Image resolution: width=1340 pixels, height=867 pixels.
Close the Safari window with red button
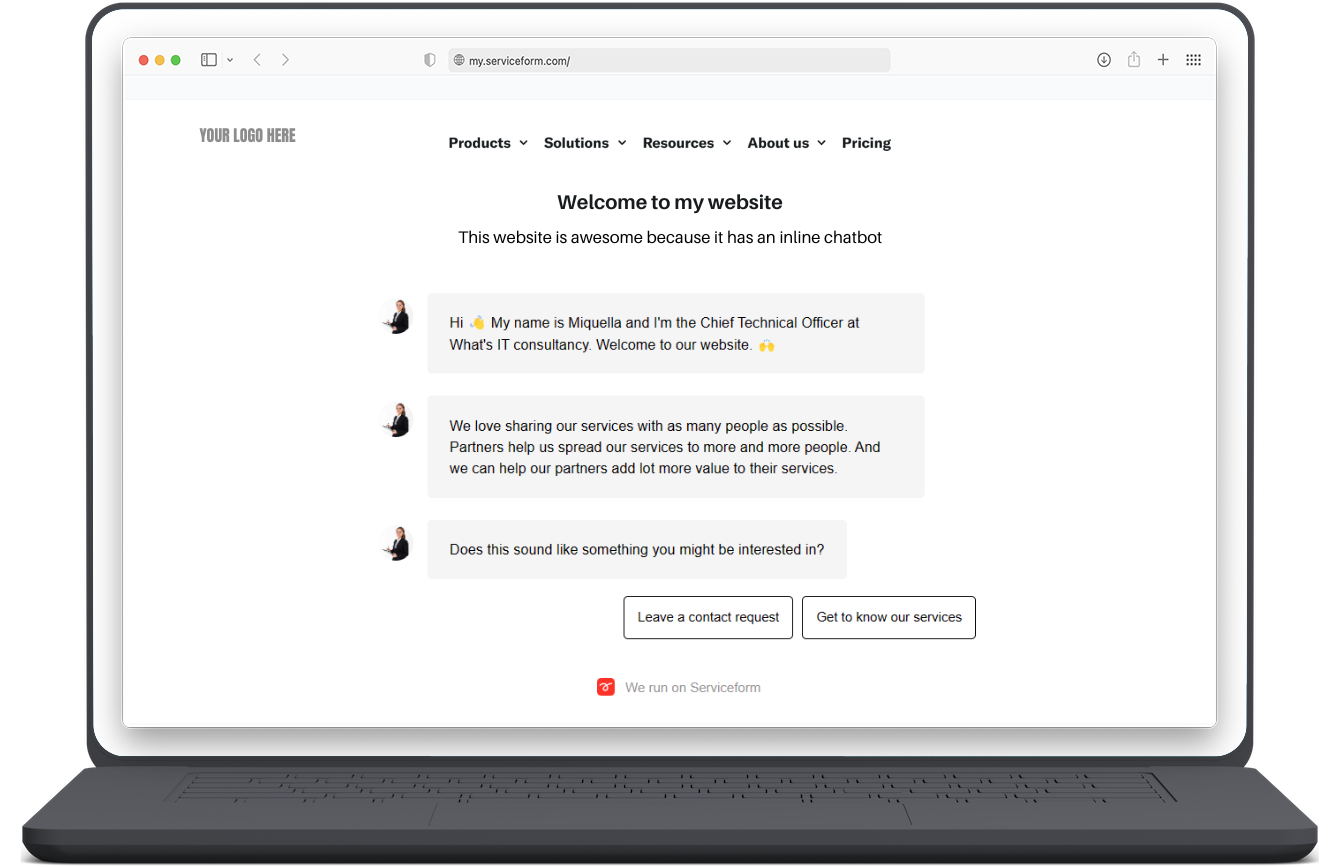click(x=144, y=60)
